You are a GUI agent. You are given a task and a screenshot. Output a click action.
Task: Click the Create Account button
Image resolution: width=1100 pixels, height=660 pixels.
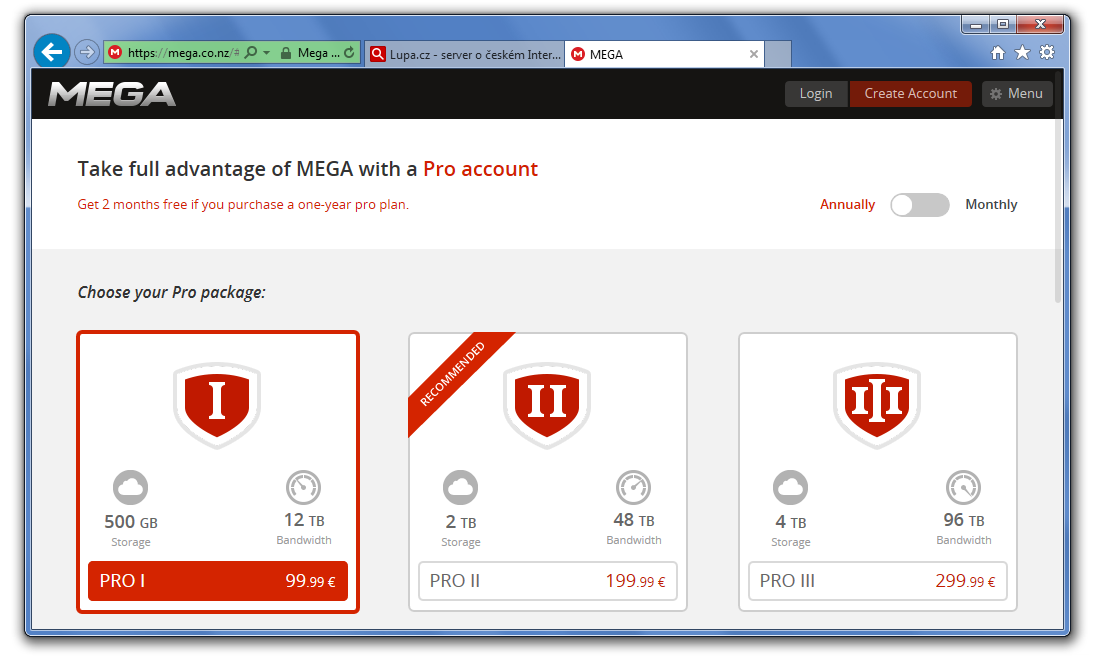(910, 94)
